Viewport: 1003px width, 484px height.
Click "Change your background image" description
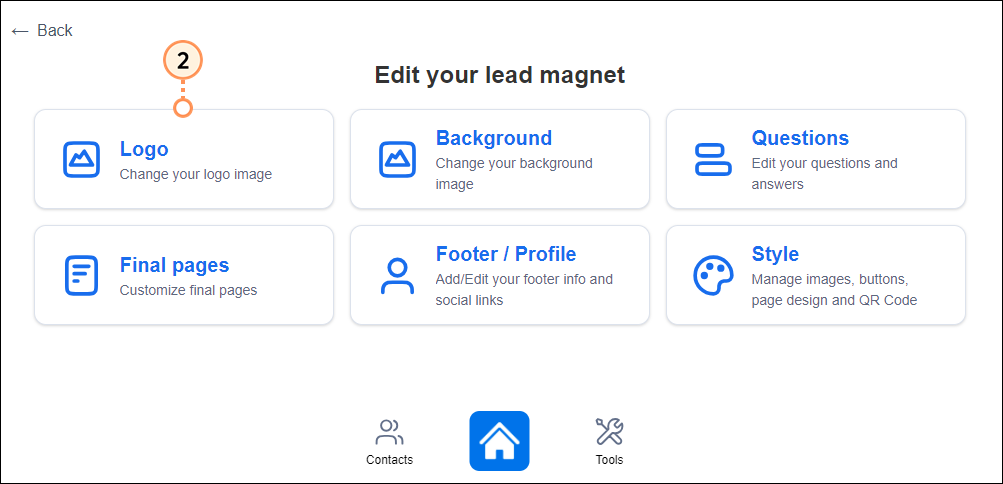coord(514,174)
